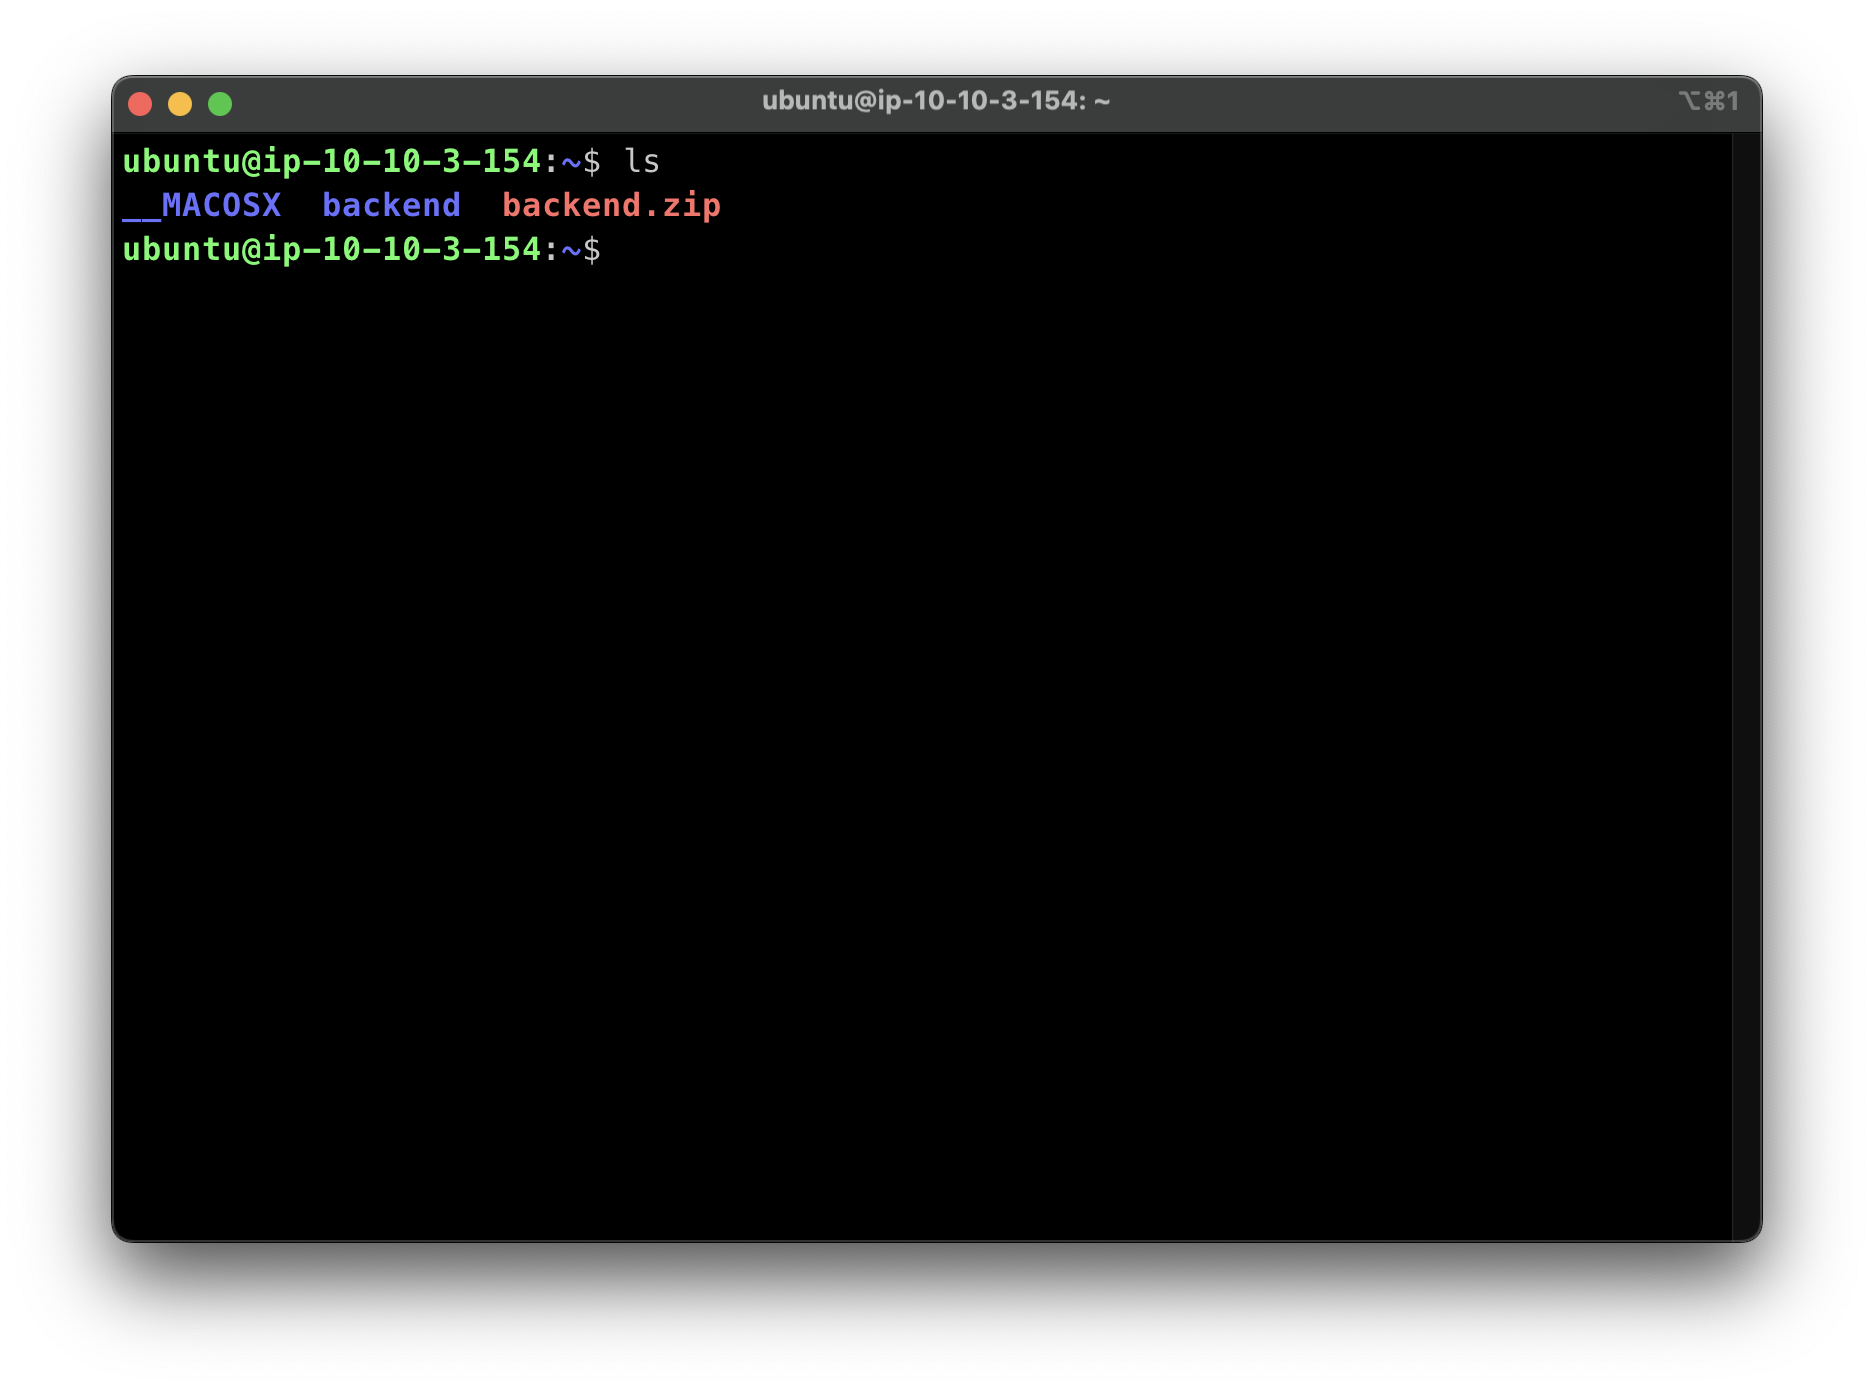Click the yellow minimize window button

pyautogui.click(x=180, y=103)
